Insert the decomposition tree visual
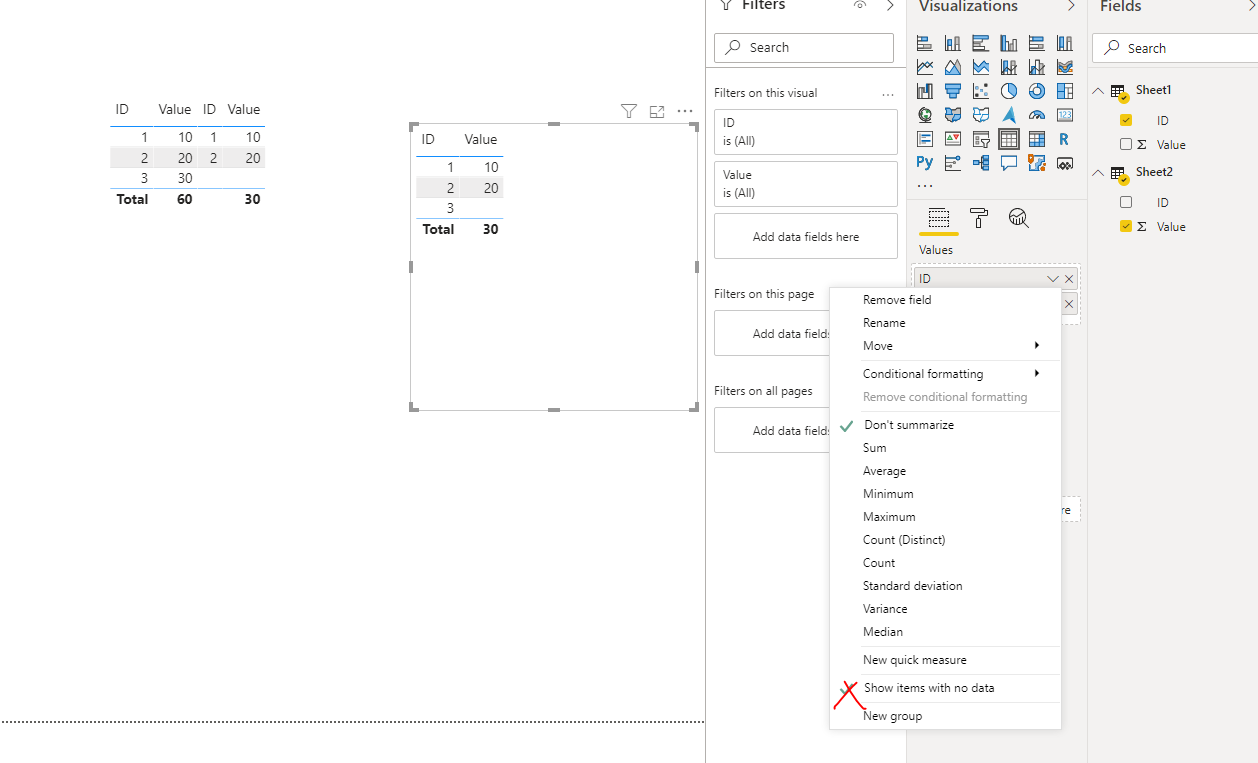1258x763 pixels. coord(980,162)
